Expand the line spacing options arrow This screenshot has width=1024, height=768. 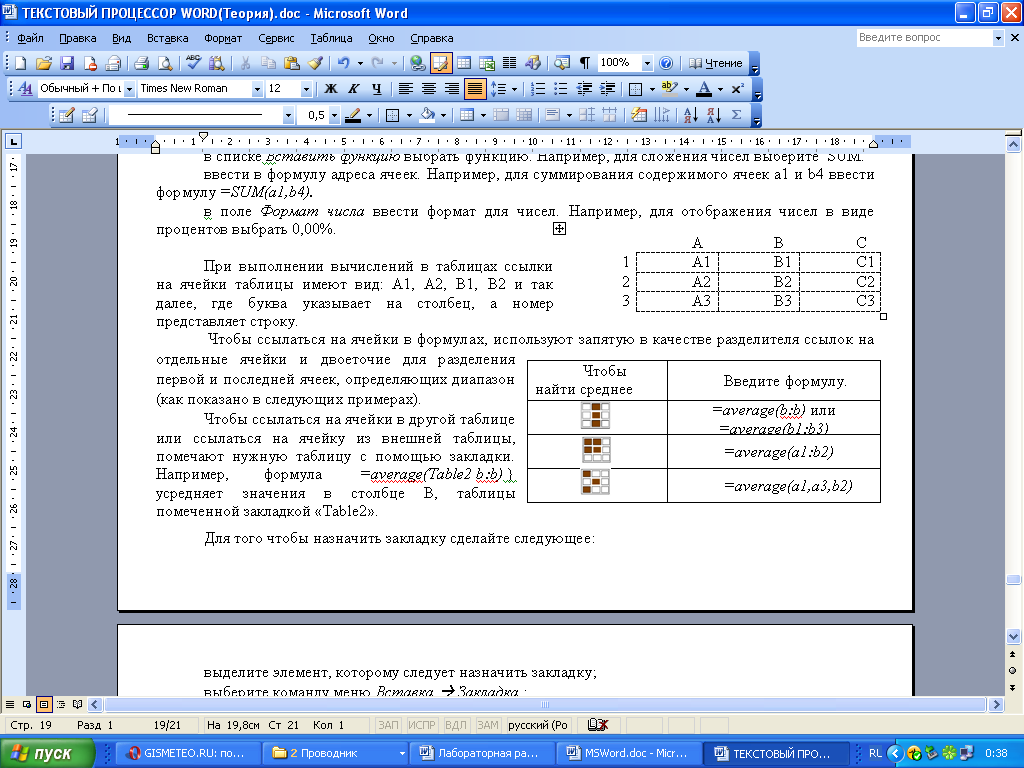click(515, 88)
